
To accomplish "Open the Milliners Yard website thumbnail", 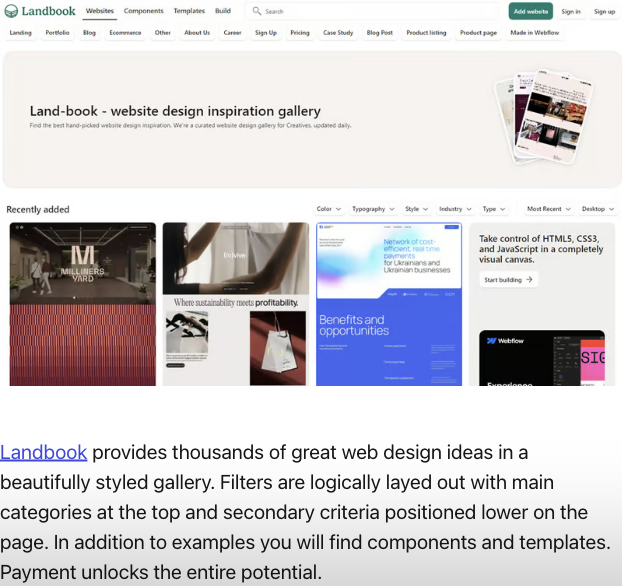I will pos(83,304).
